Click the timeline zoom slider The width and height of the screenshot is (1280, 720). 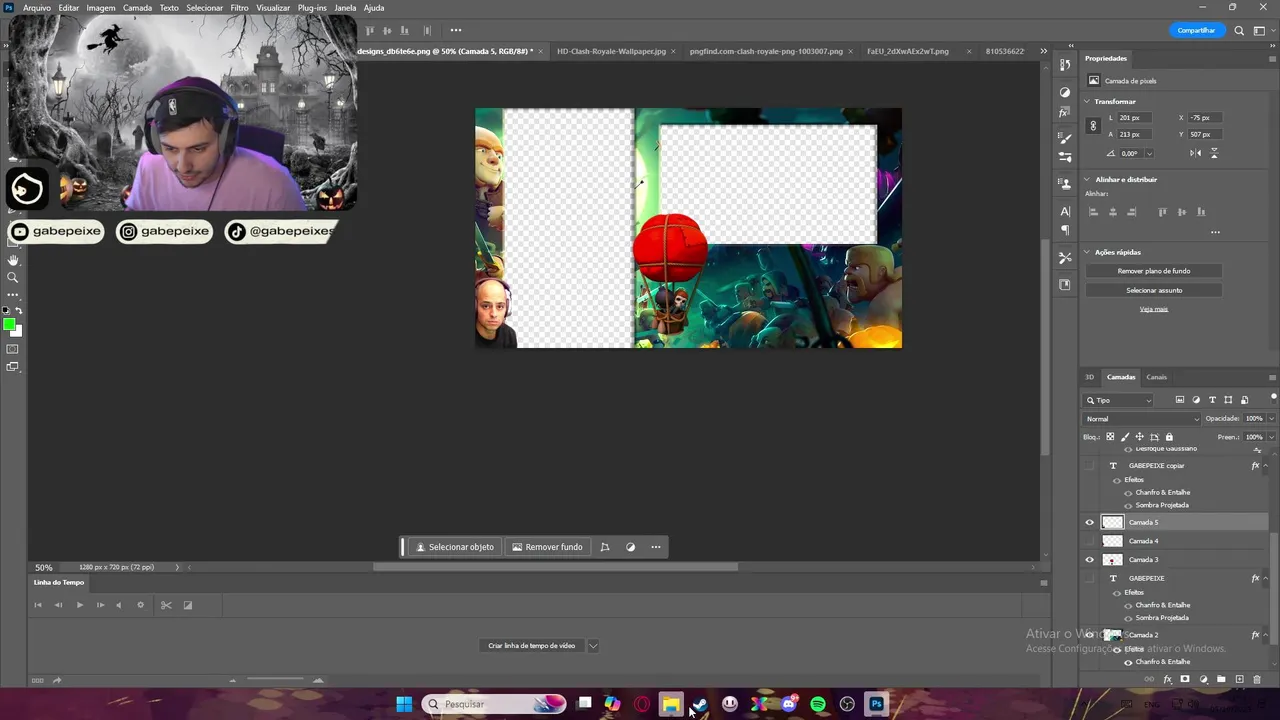276,681
